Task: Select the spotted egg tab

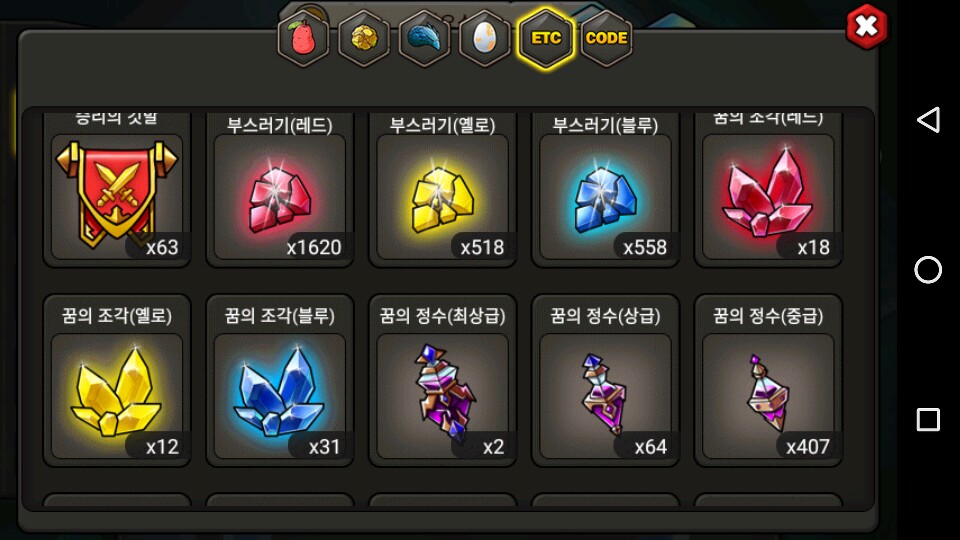Action: (485, 39)
